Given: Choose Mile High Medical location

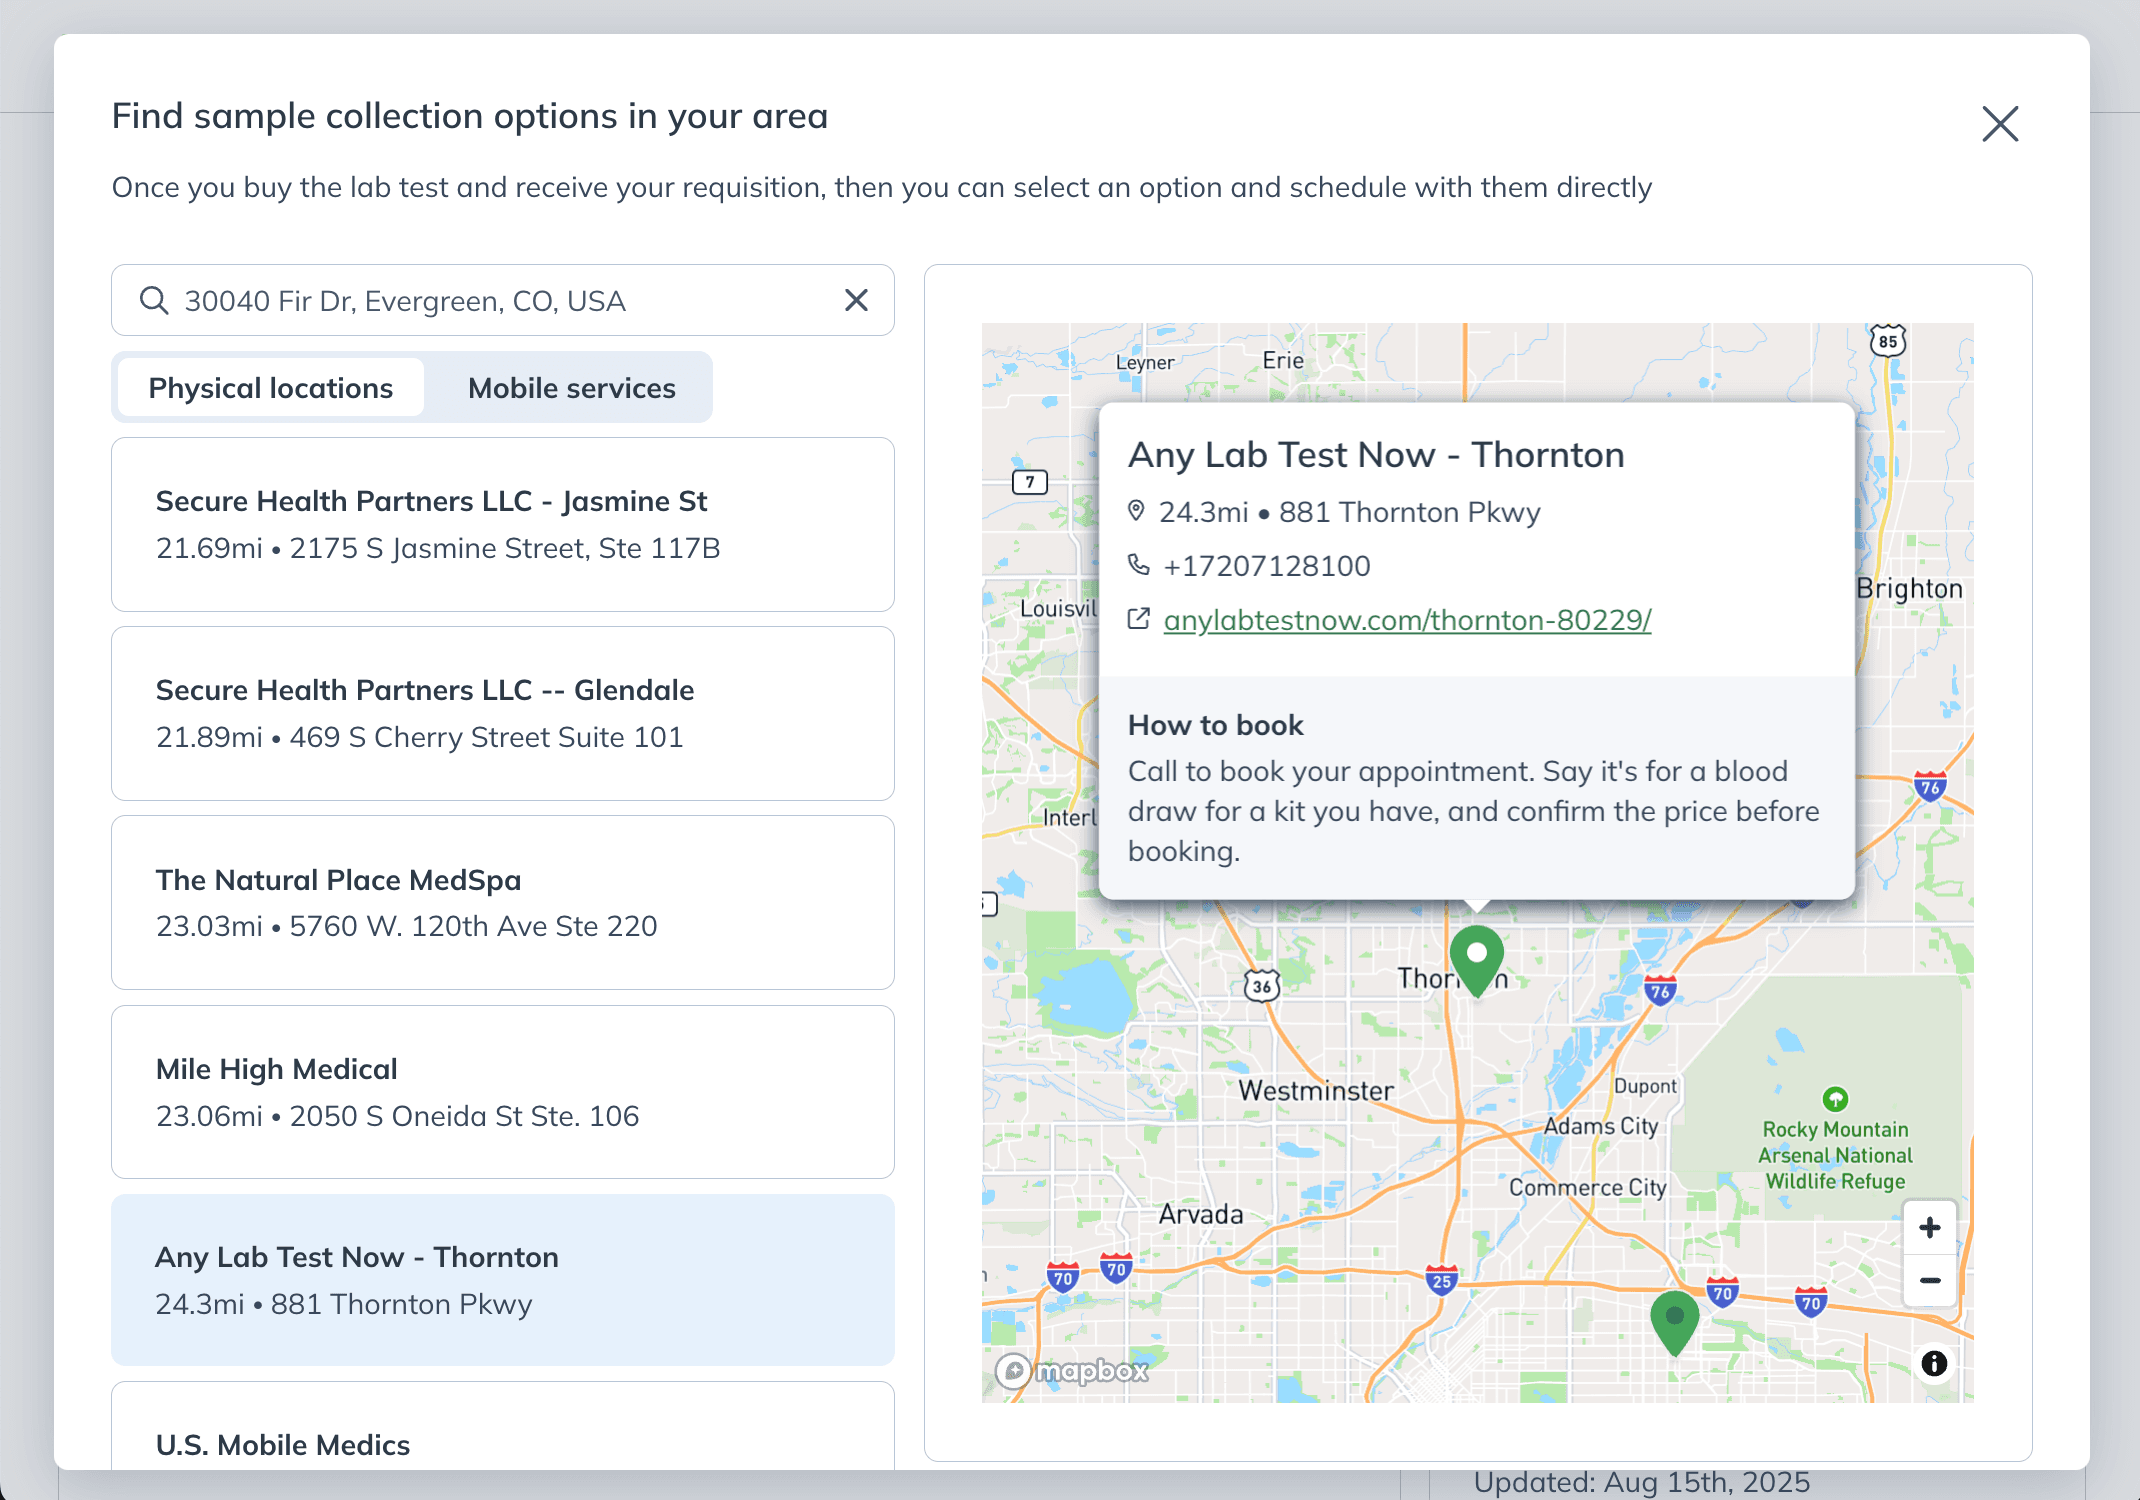Looking at the screenshot, I should (503, 1092).
